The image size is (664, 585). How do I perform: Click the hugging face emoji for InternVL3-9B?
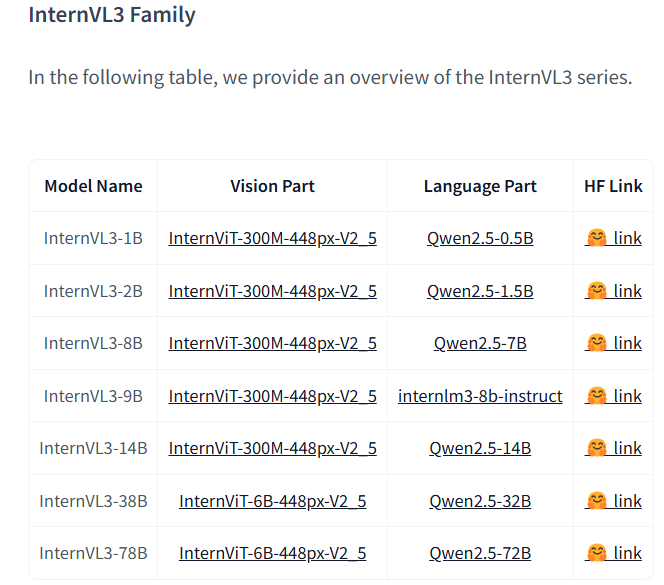597,396
